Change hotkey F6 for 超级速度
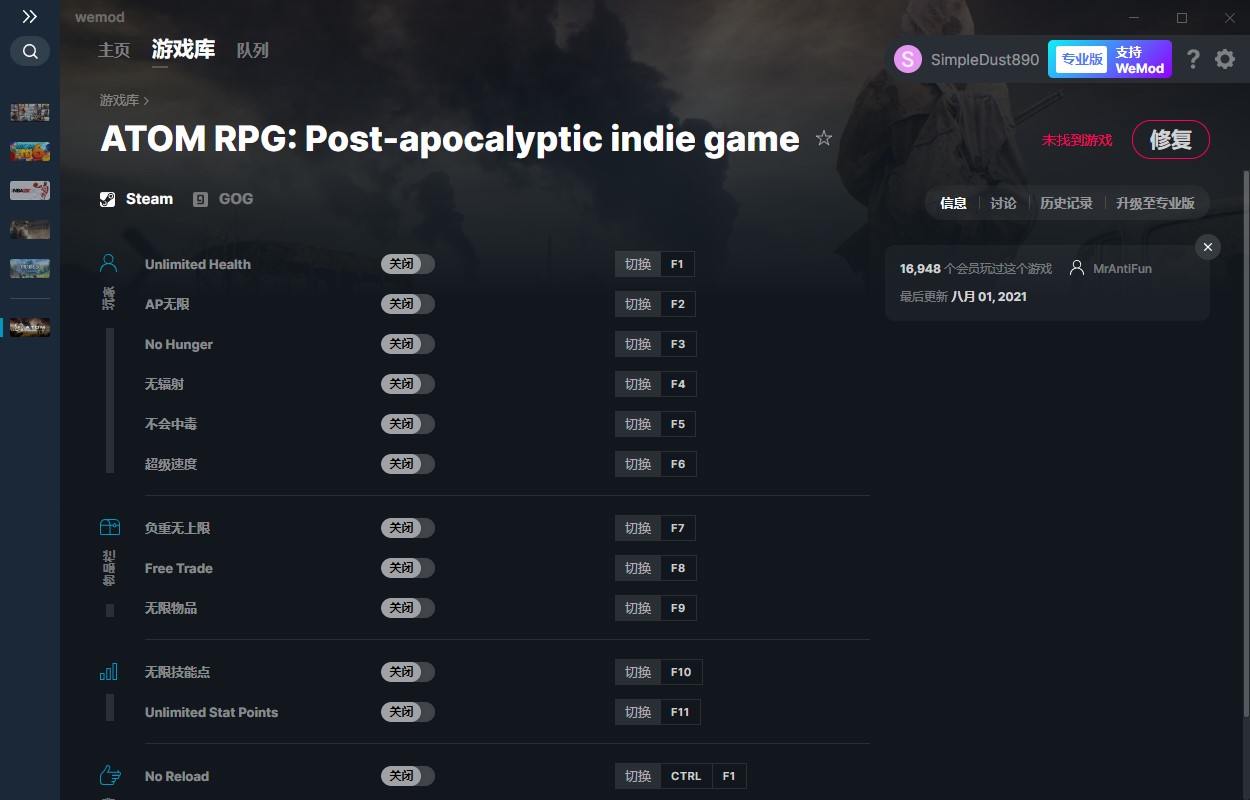This screenshot has width=1250, height=800. point(678,464)
